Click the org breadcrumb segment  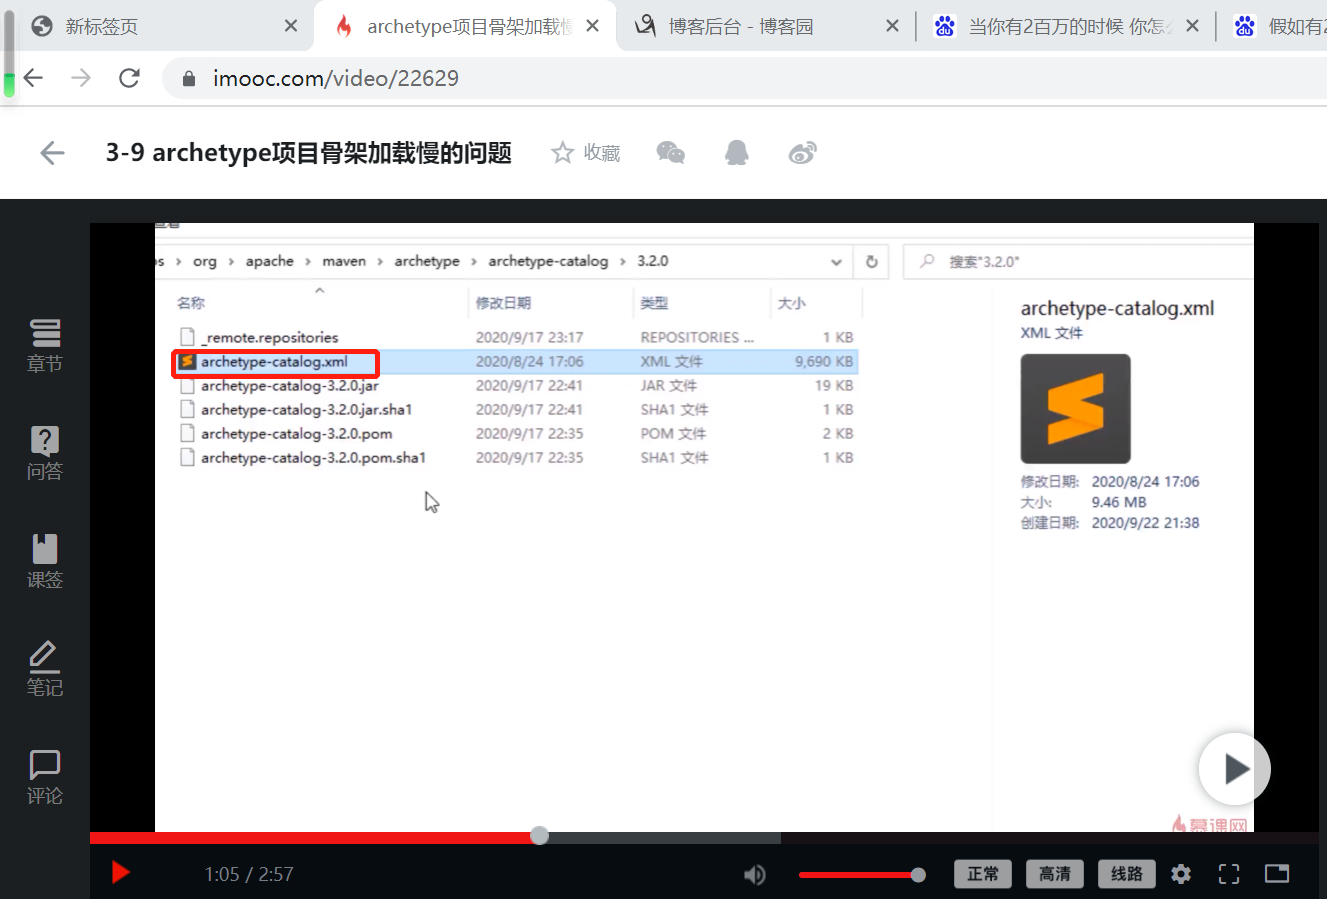pyautogui.click(x=205, y=261)
